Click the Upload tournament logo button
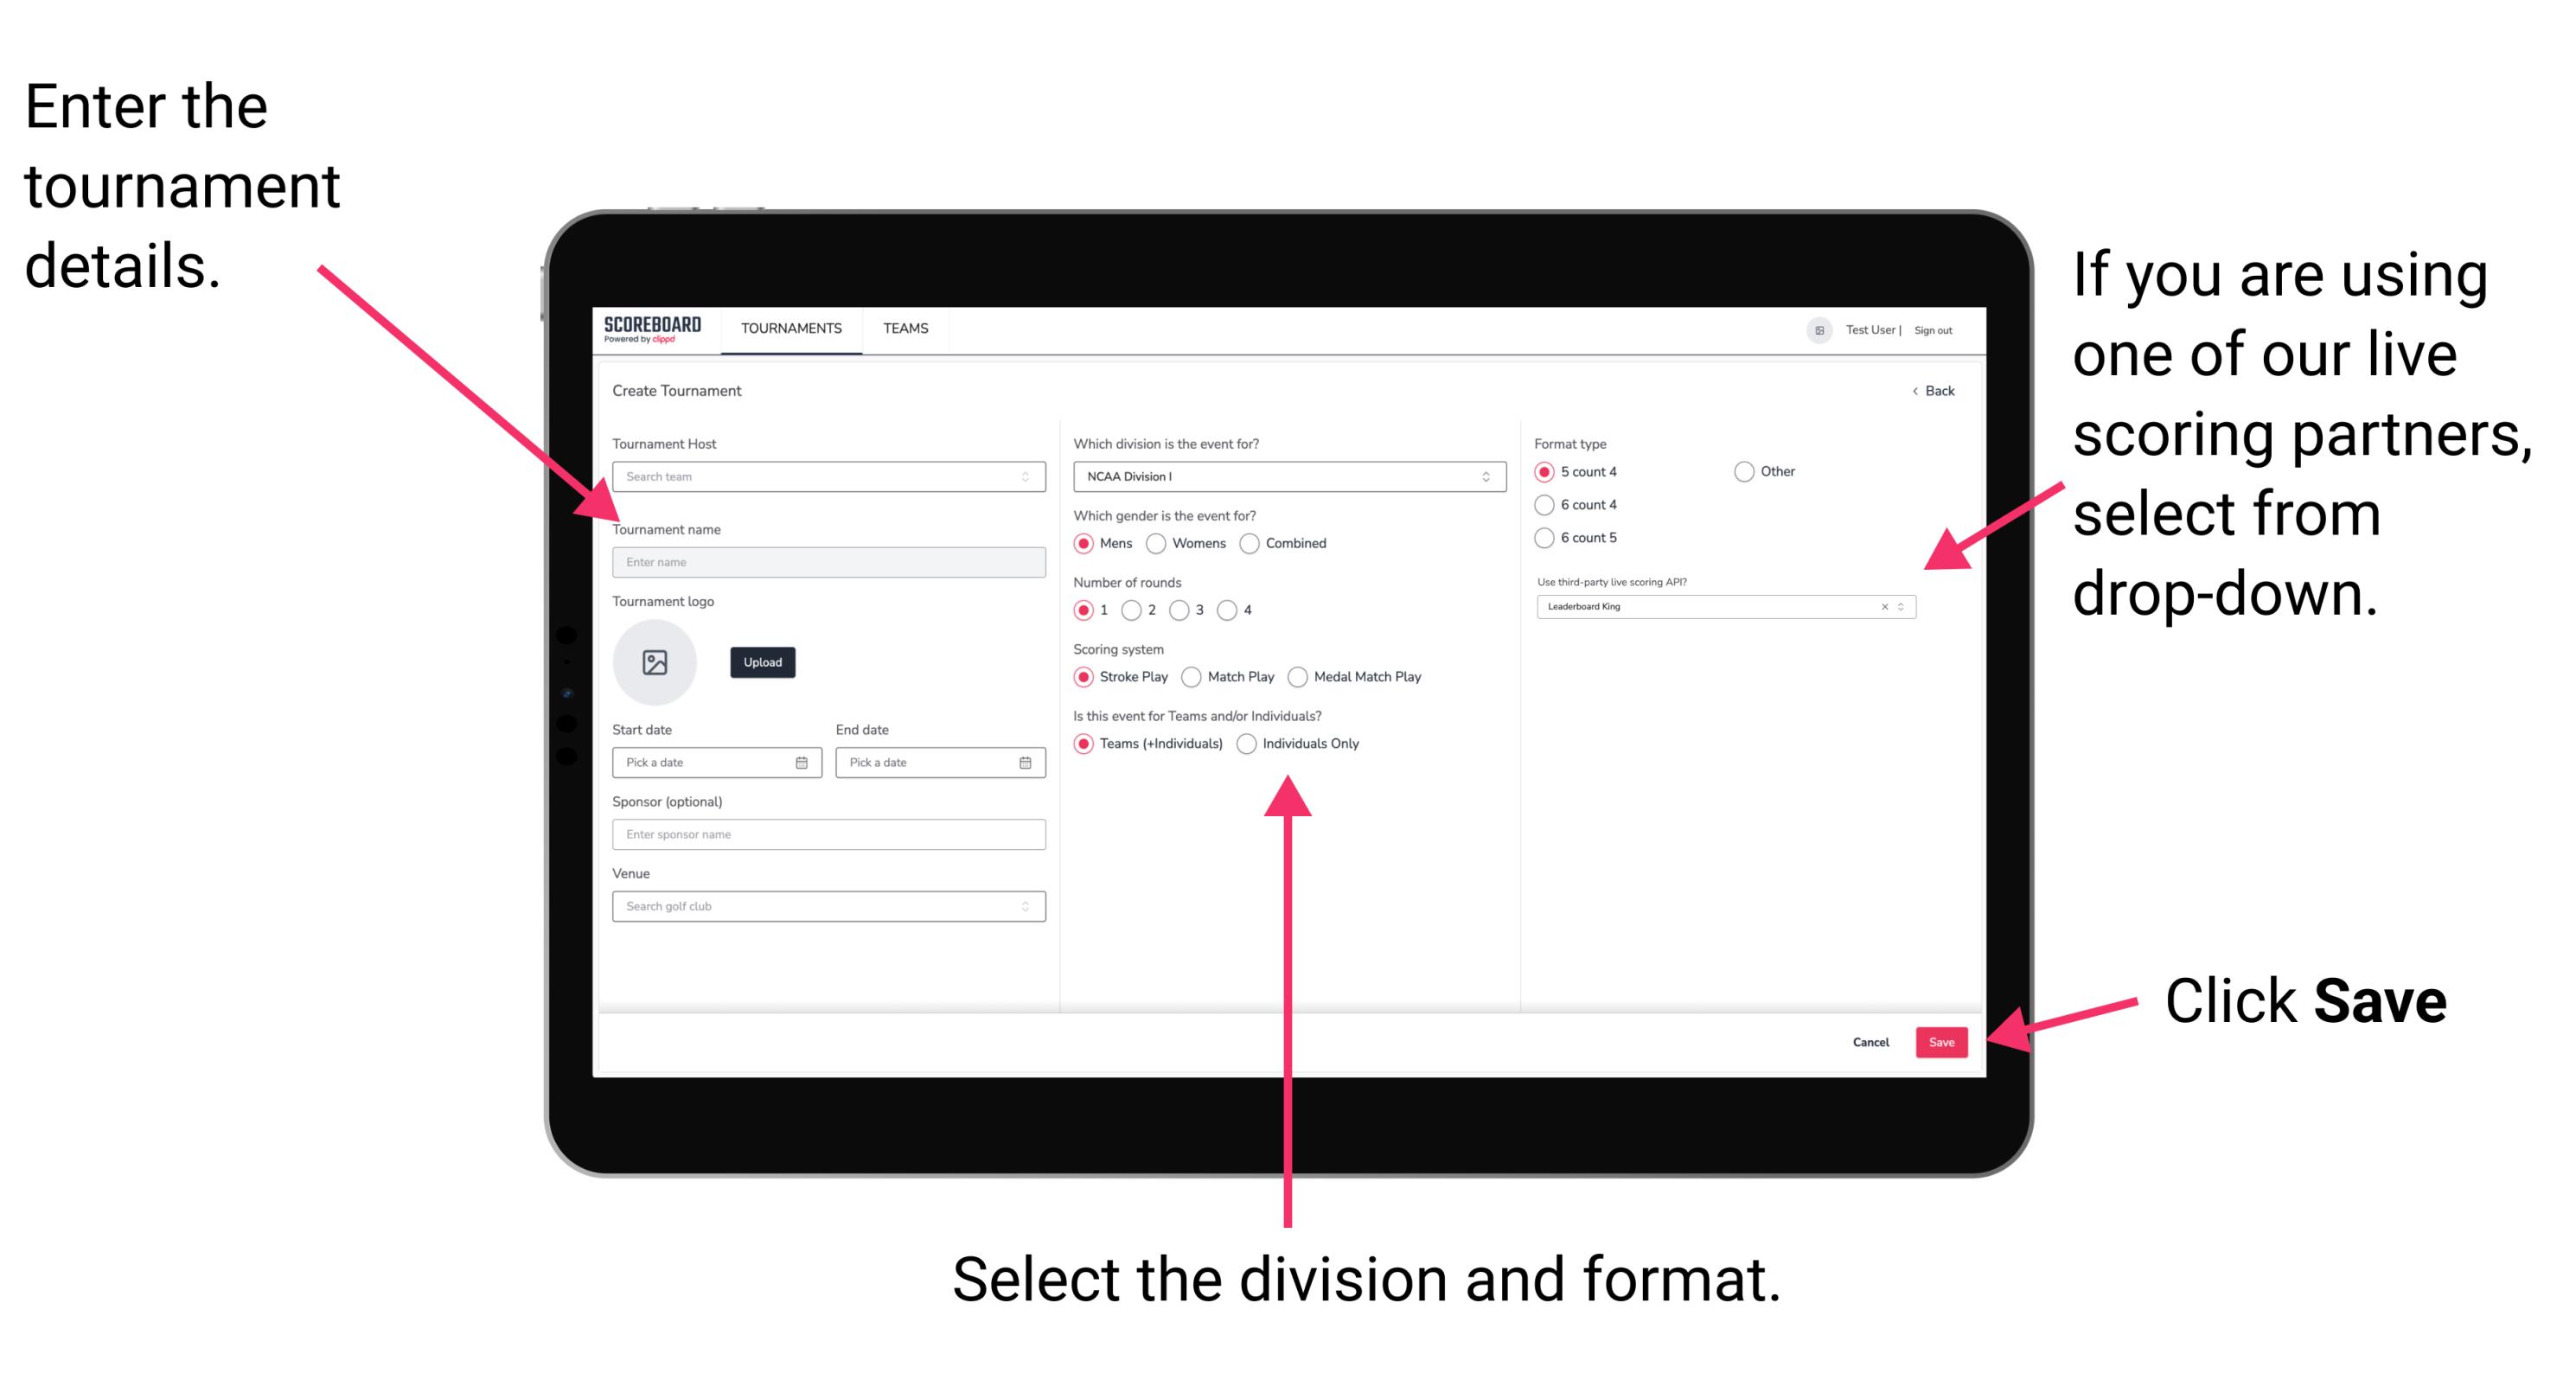Screen dimensions: 2576x1386 tap(763, 662)
